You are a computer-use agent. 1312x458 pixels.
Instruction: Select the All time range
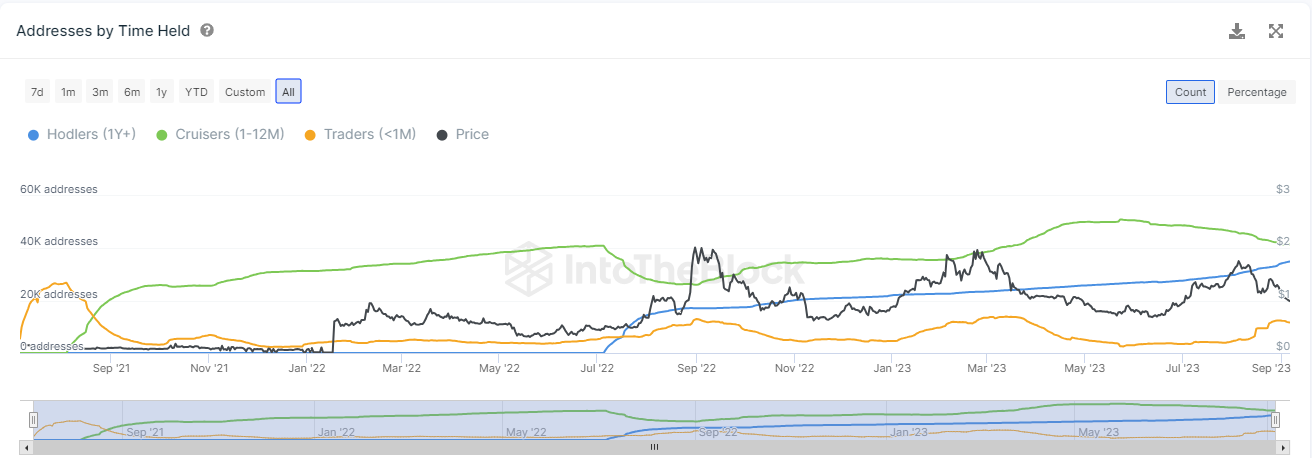coord(288,92)
